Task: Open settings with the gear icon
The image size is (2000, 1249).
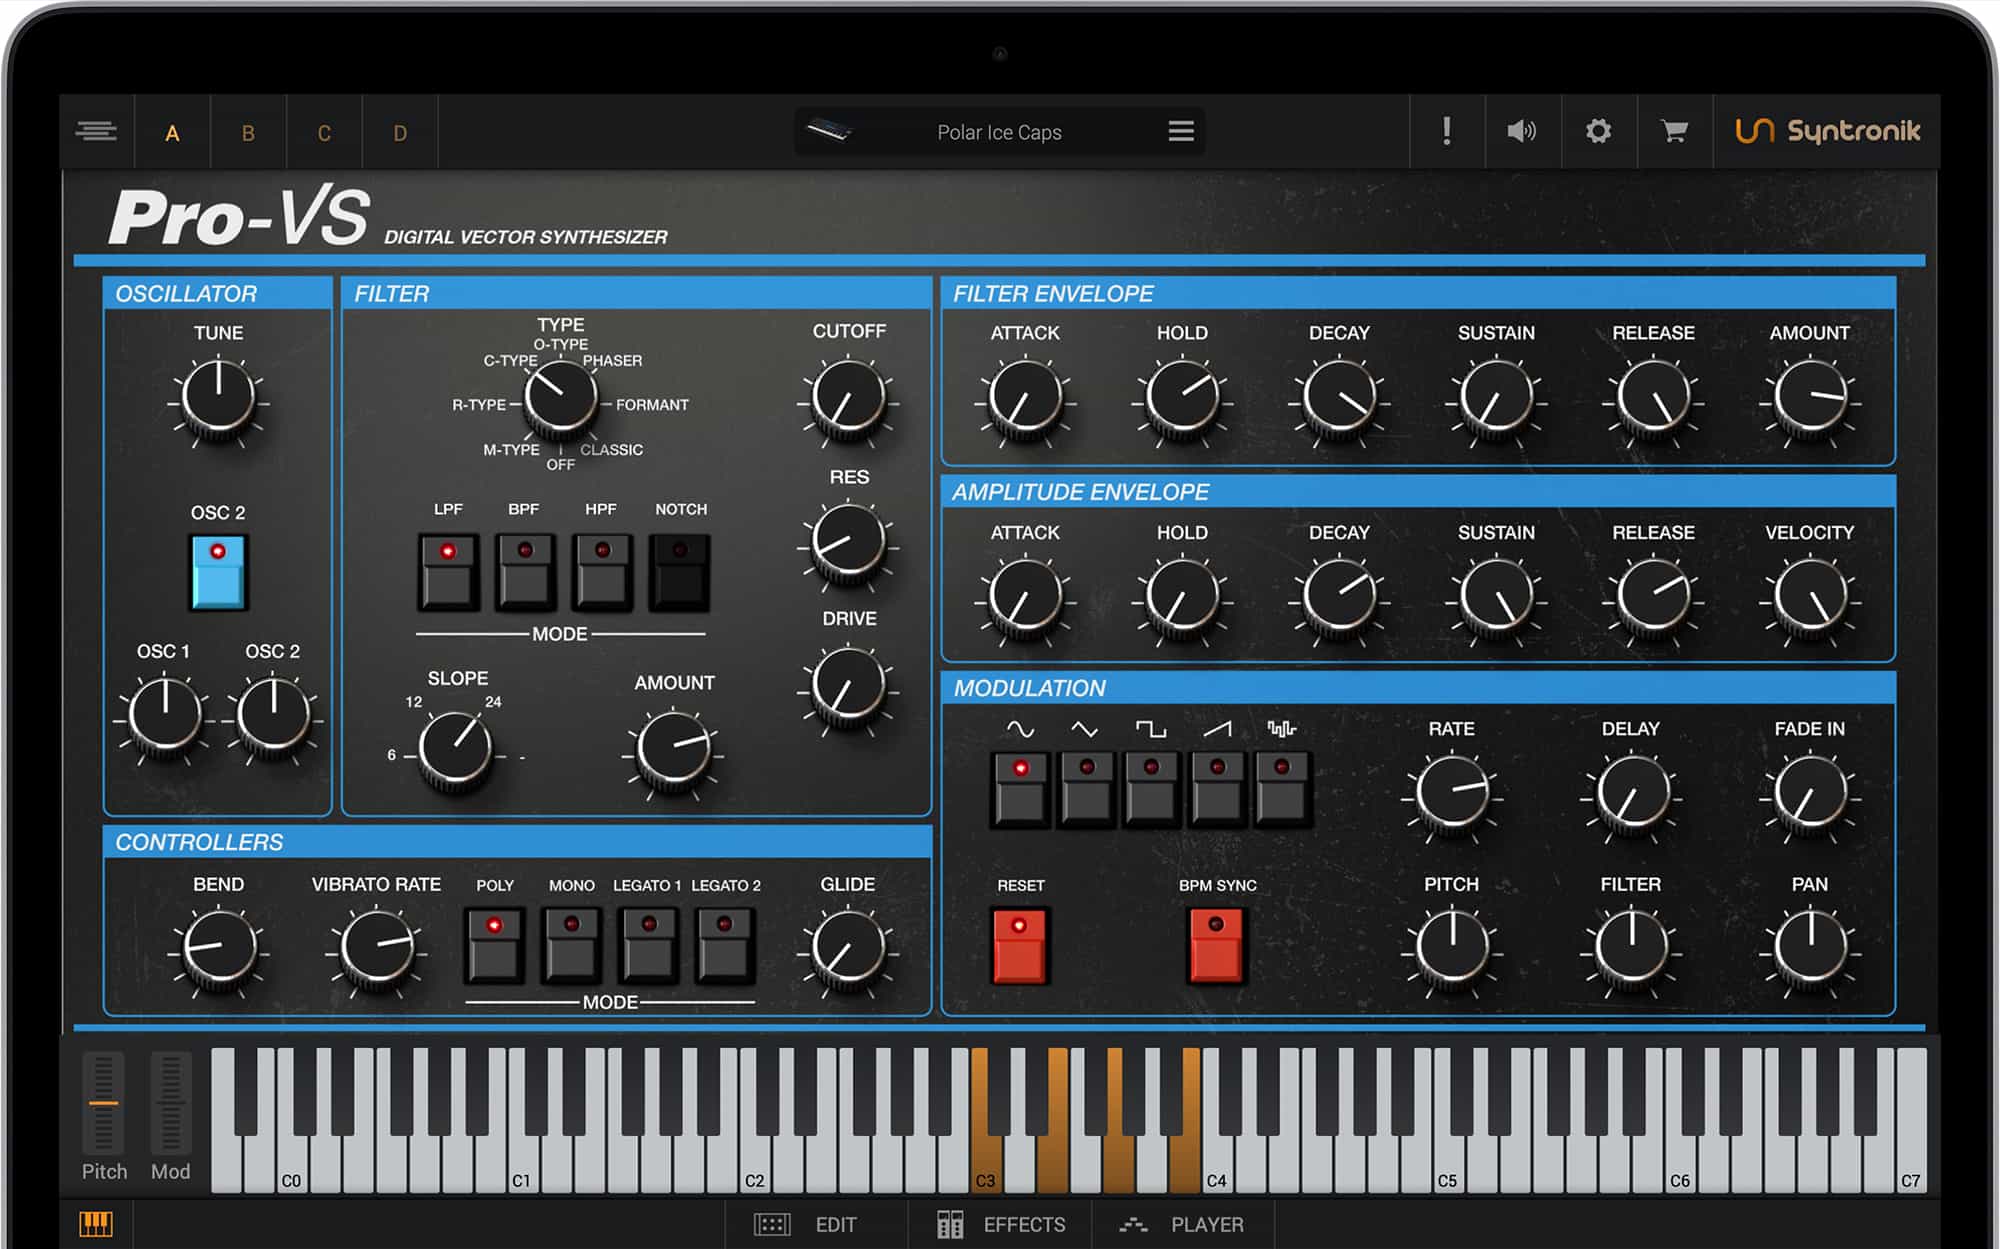Action: 1598,131
